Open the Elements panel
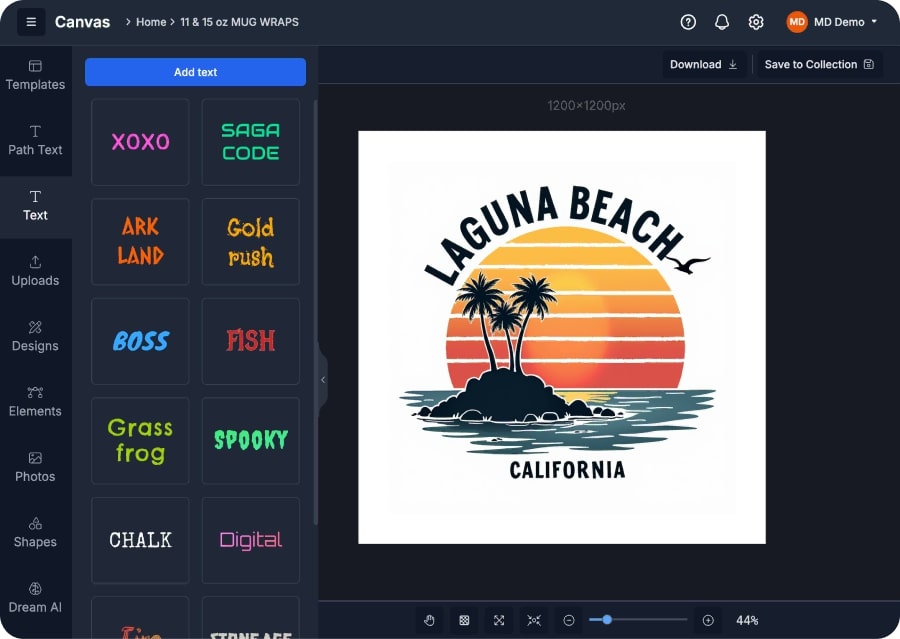 [36, 403]
